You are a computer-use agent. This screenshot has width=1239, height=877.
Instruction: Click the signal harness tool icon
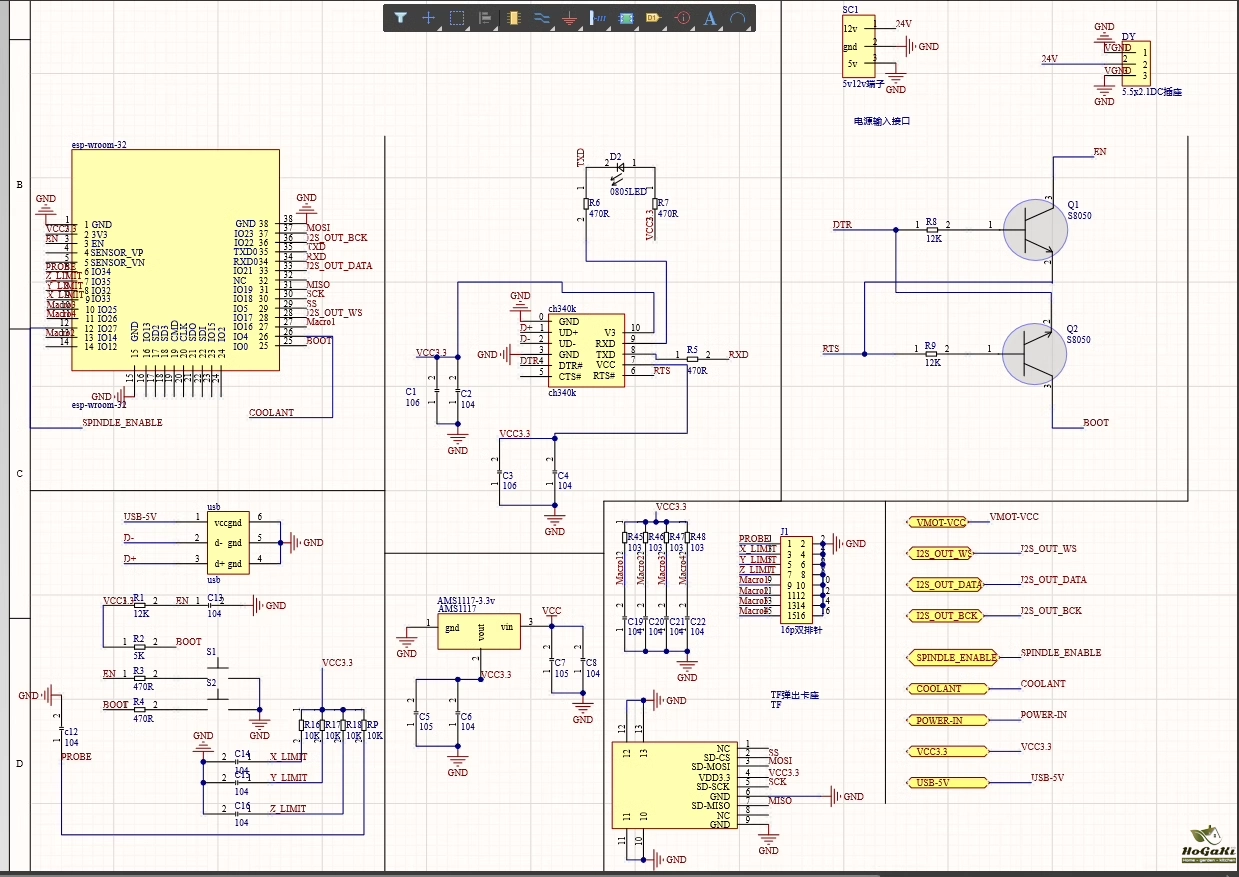tap(599, 18)
